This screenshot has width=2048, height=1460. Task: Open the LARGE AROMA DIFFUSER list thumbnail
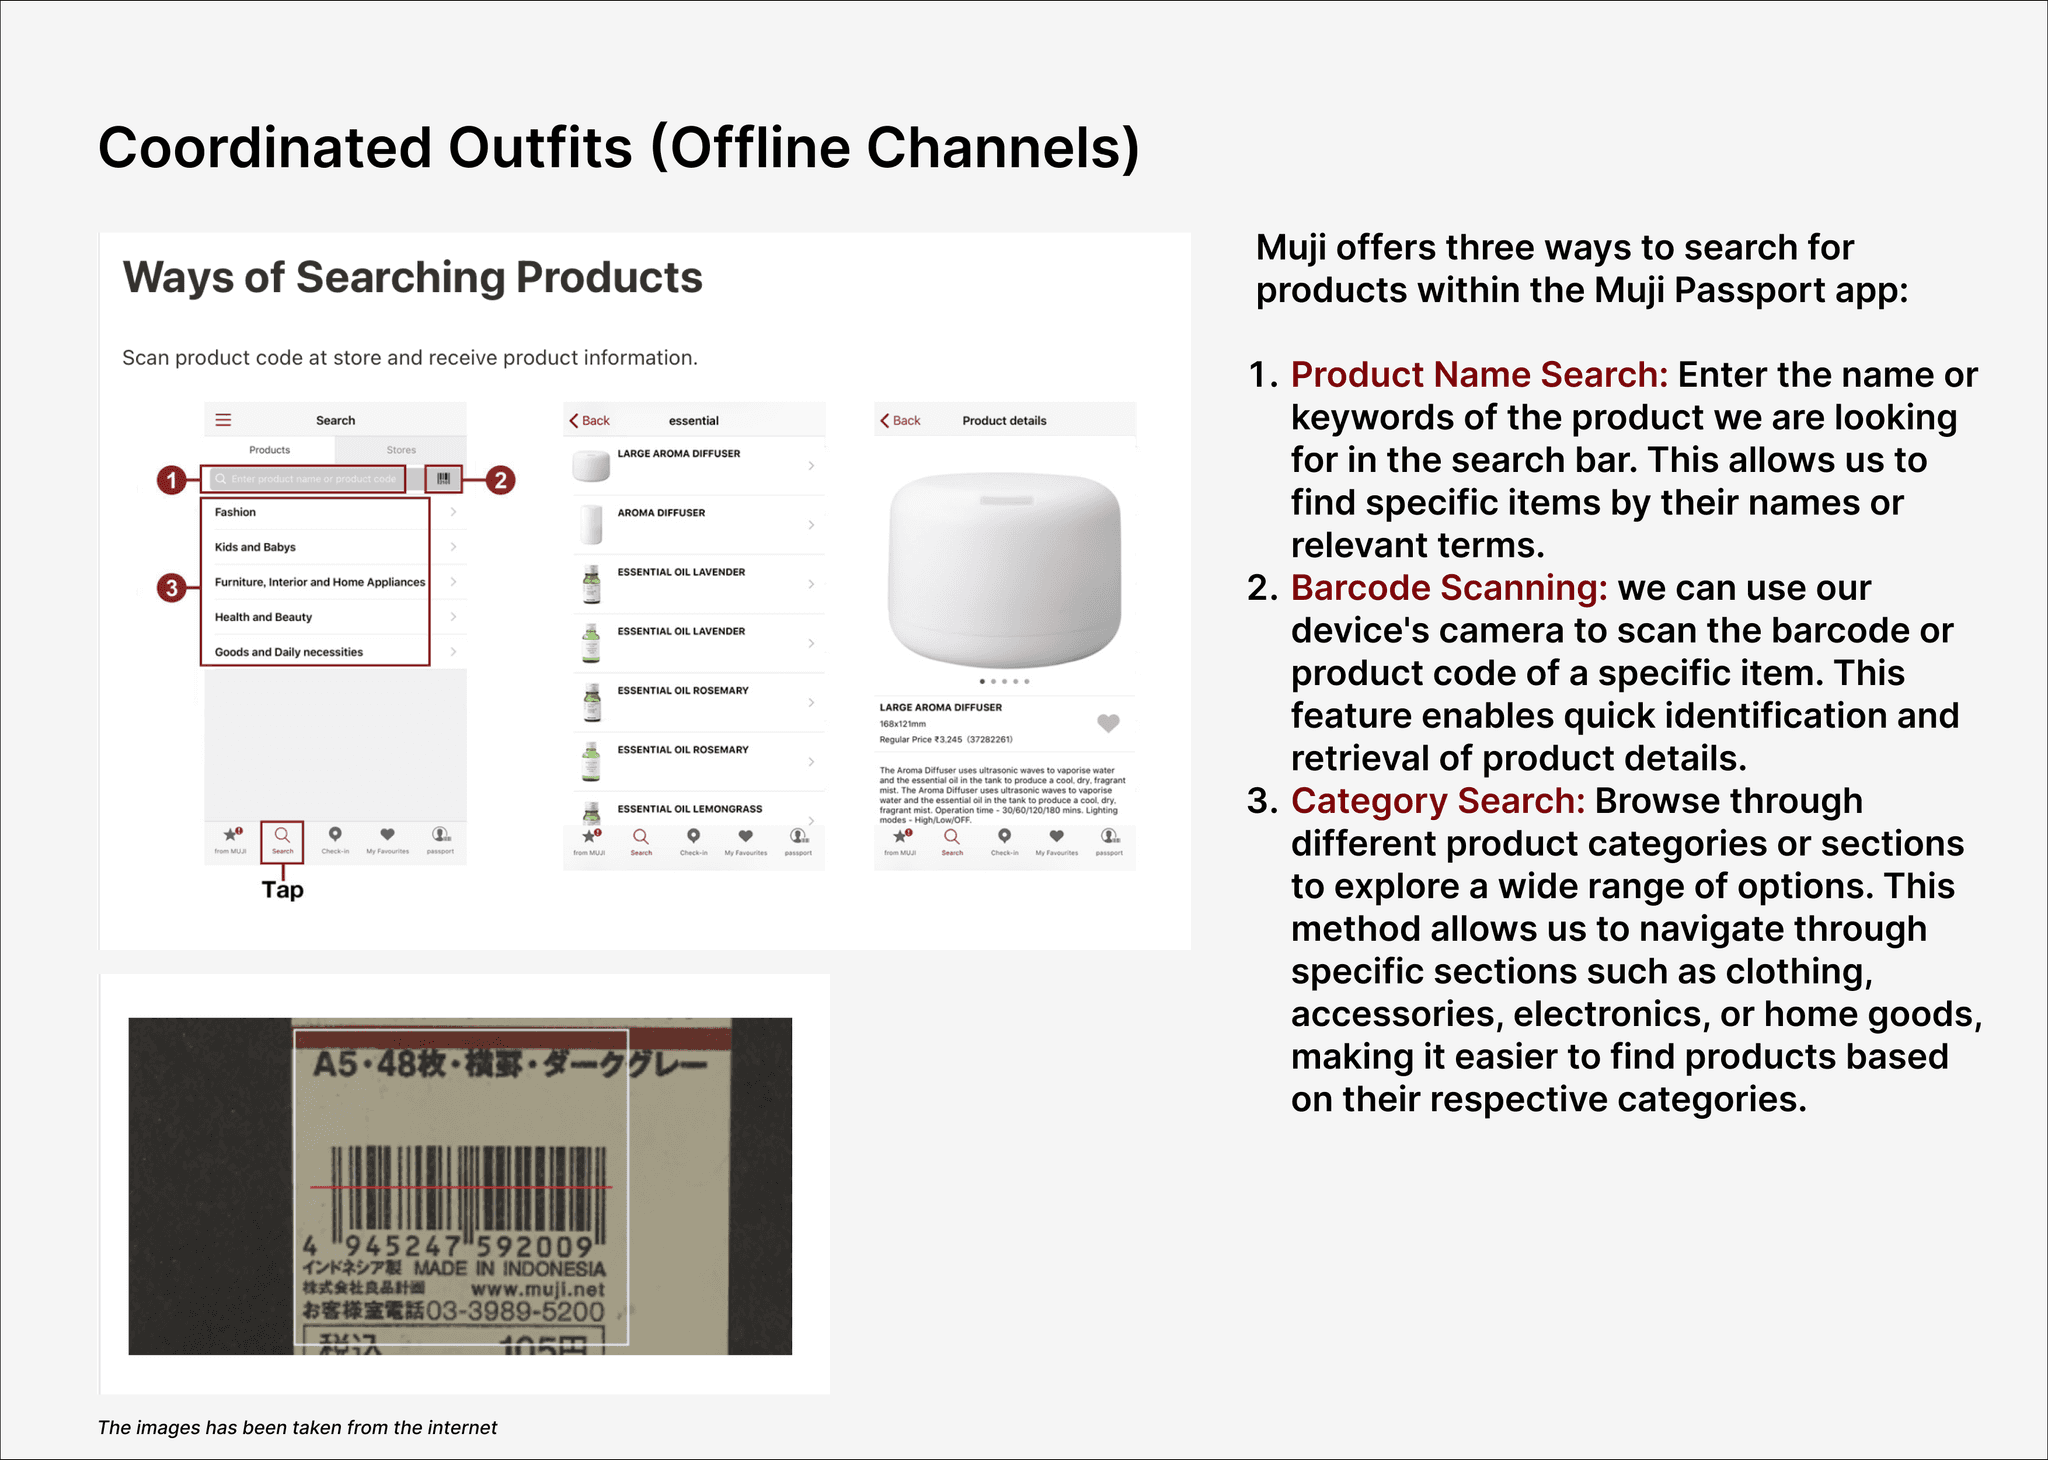(x=591, y=465)
